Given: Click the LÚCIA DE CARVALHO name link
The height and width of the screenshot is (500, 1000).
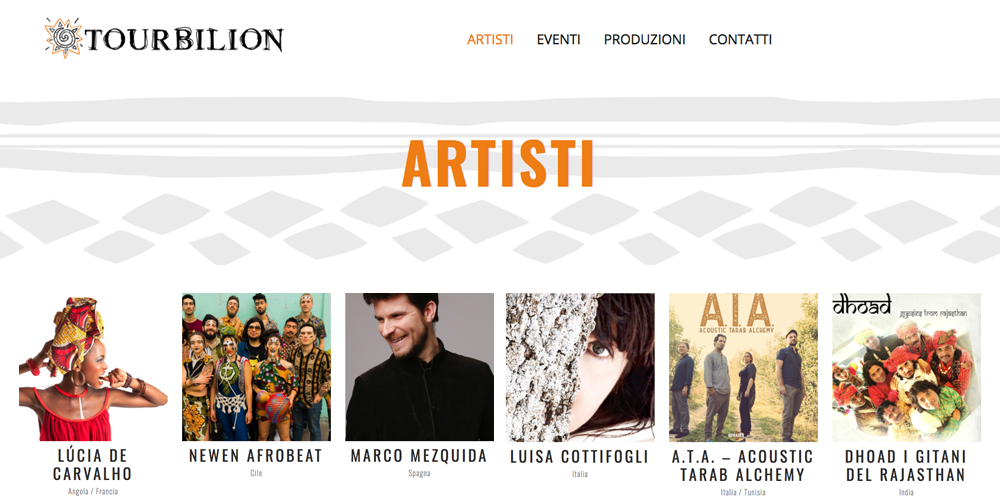Looking at the screenshot, I should 93,465.
